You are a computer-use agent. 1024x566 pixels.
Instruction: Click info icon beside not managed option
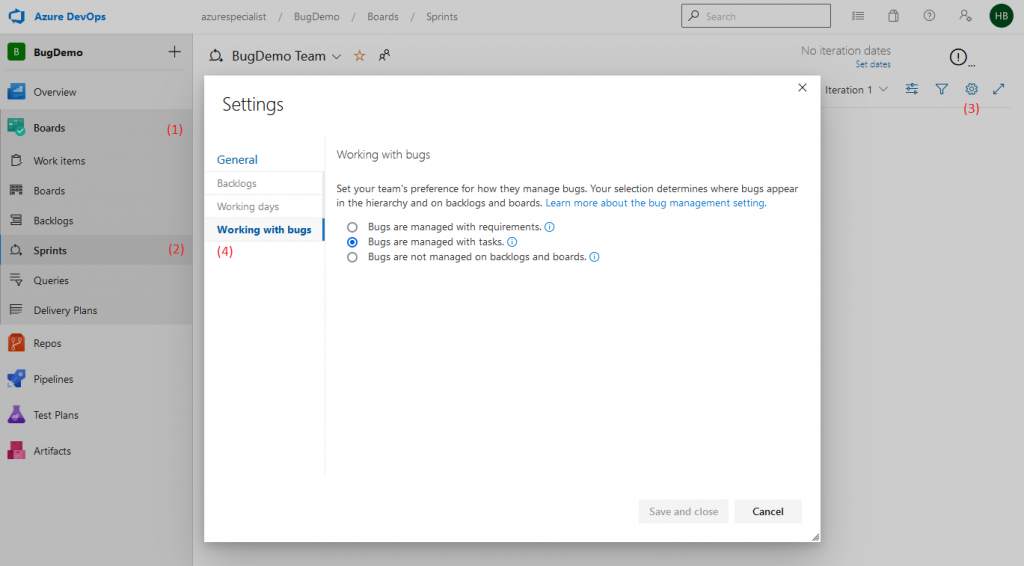(594, 257)
